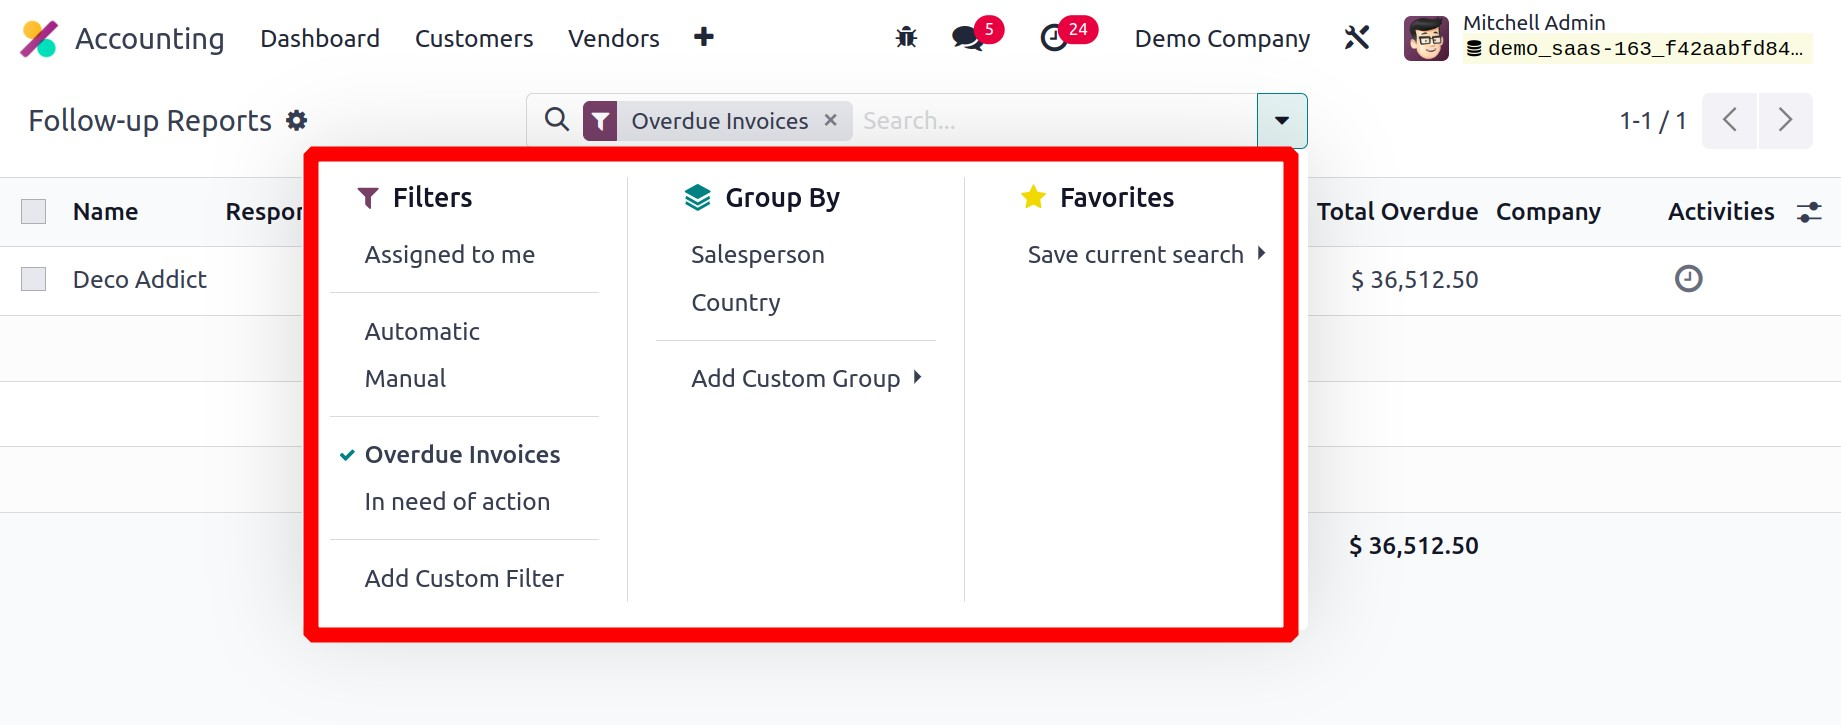Open the Customers menu
Viewport: 1841px width, 725px height.
coord(474,38)
